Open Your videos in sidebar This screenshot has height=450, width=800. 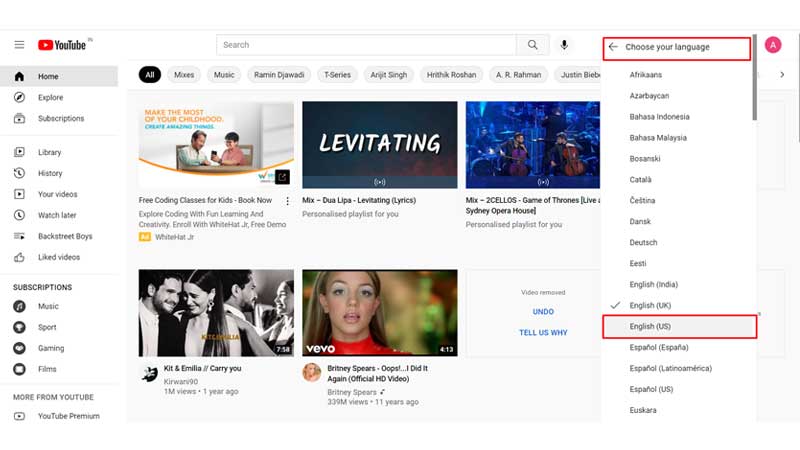coord(59,194)
